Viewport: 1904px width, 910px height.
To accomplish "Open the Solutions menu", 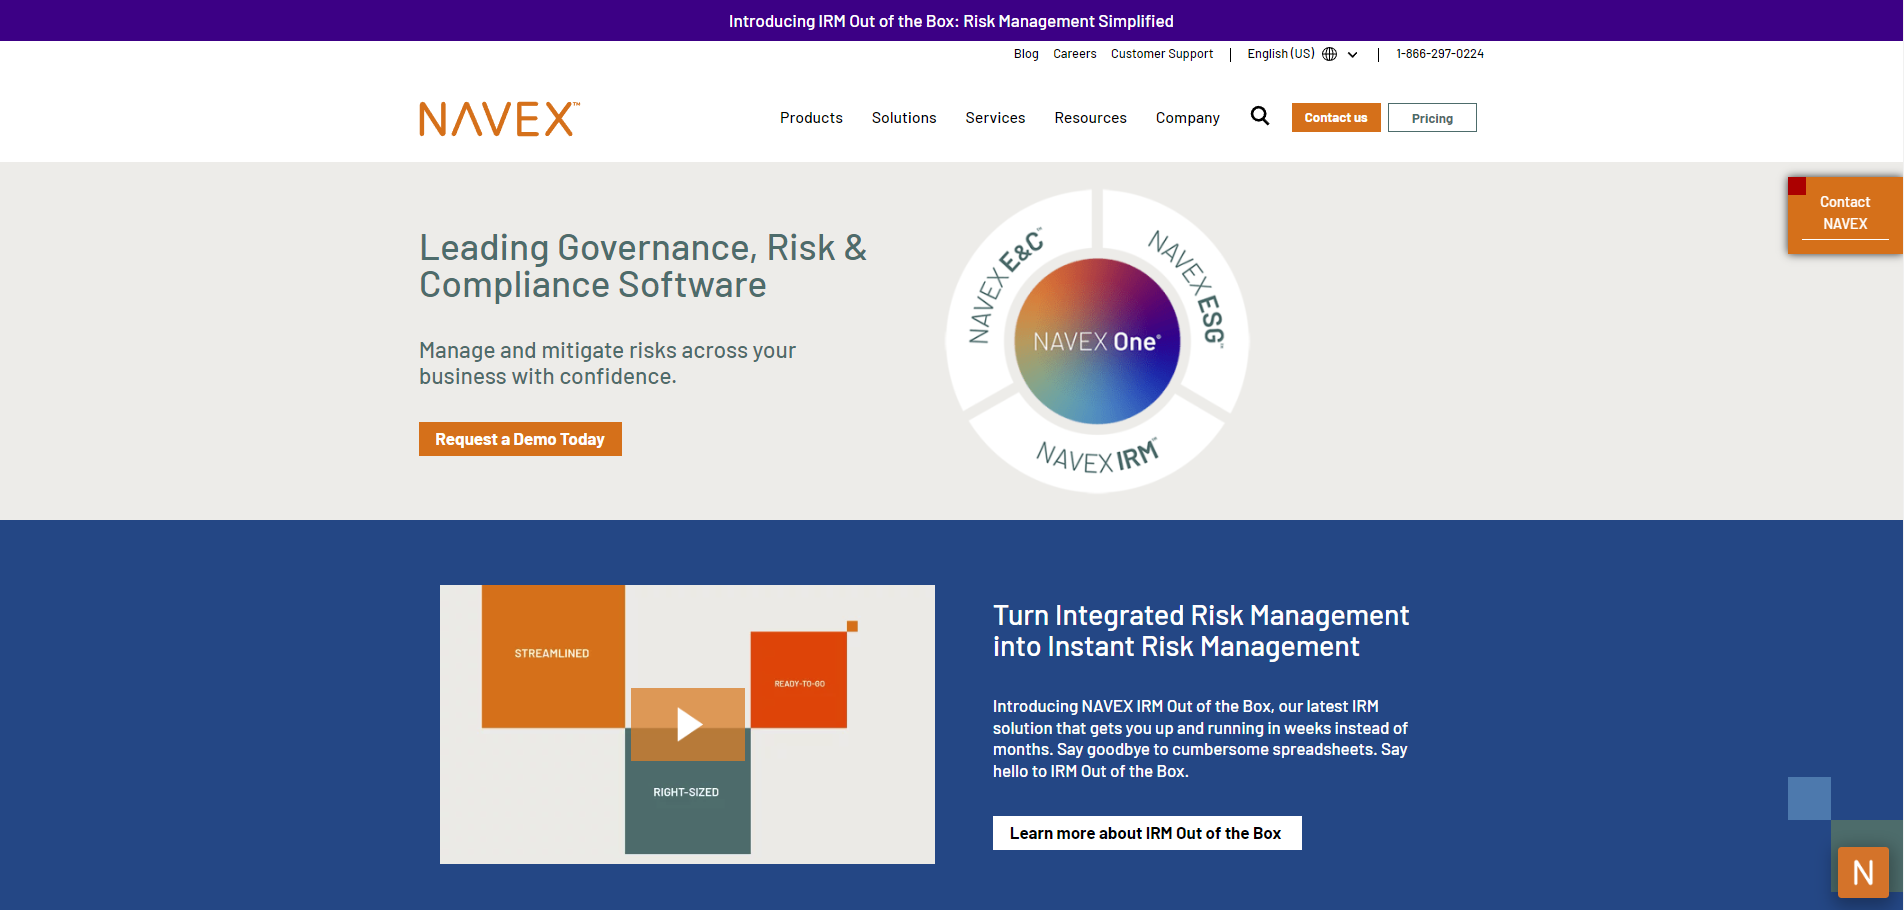I will tap(903, 117).
